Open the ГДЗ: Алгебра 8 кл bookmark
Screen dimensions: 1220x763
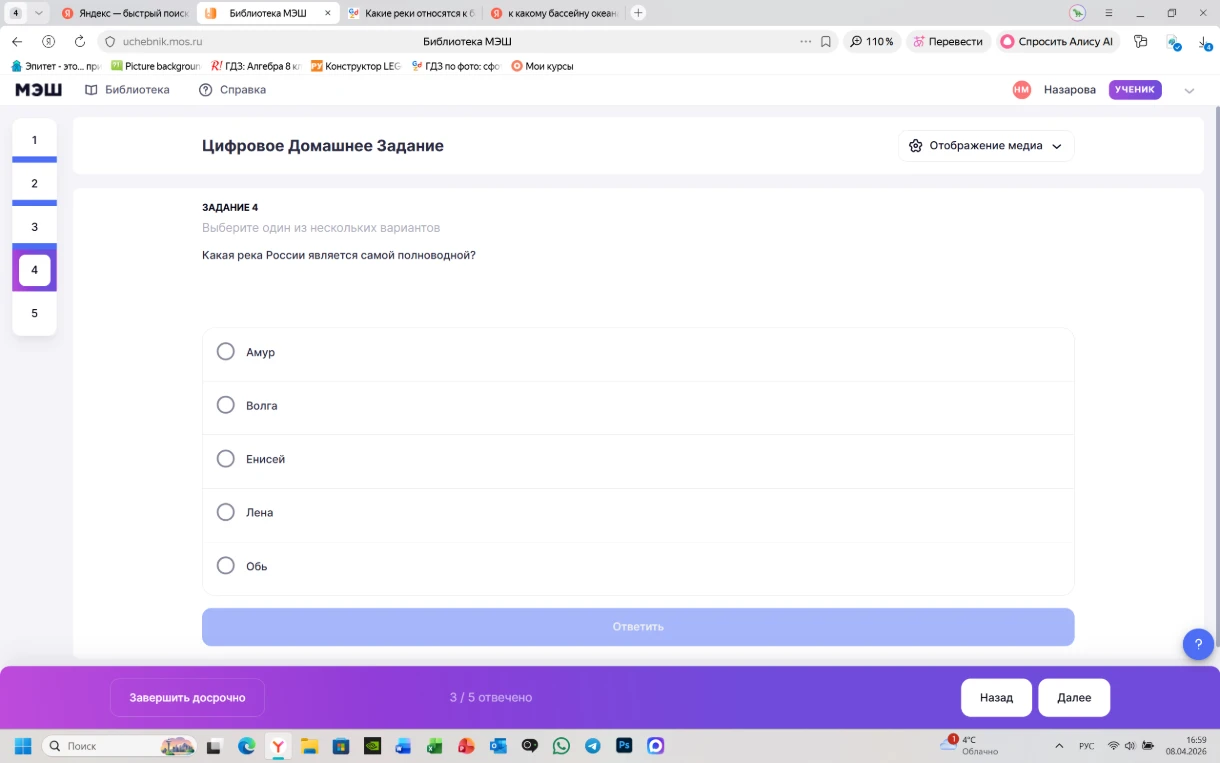click(x=256, y=66)
